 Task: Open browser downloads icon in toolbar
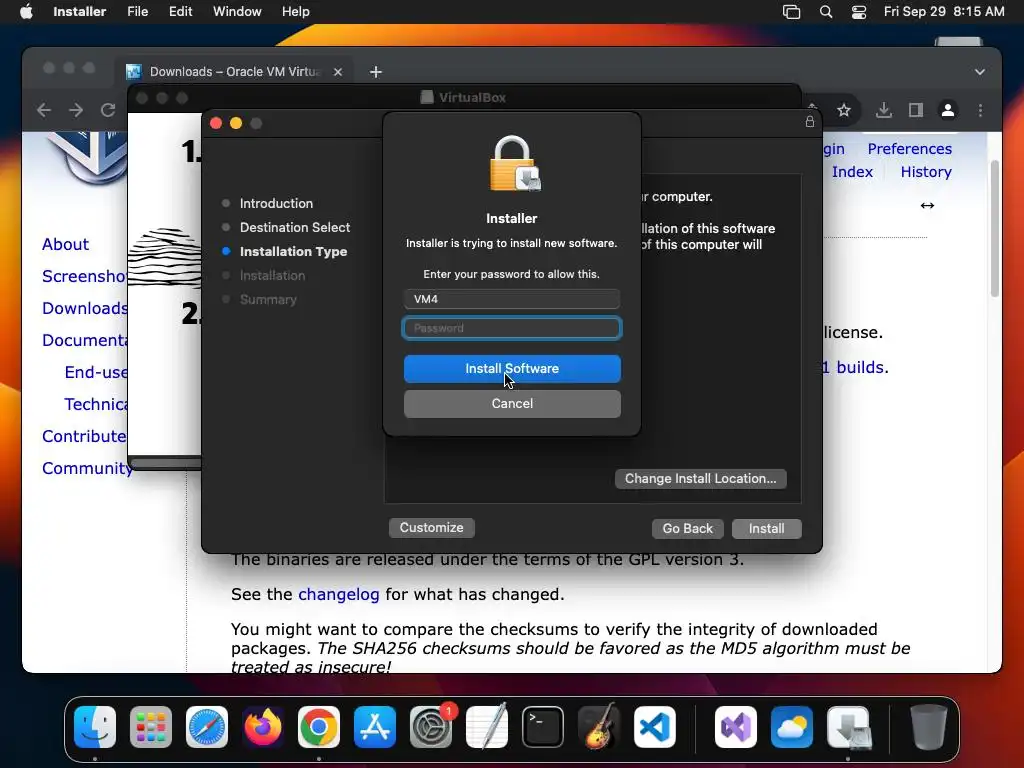click(884, 110)
